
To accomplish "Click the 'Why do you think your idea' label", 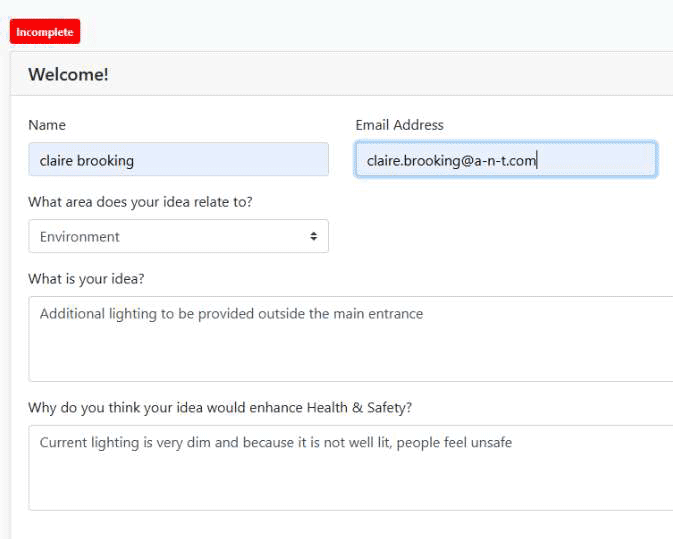I will pyautogui.click(x=219, y=407).
